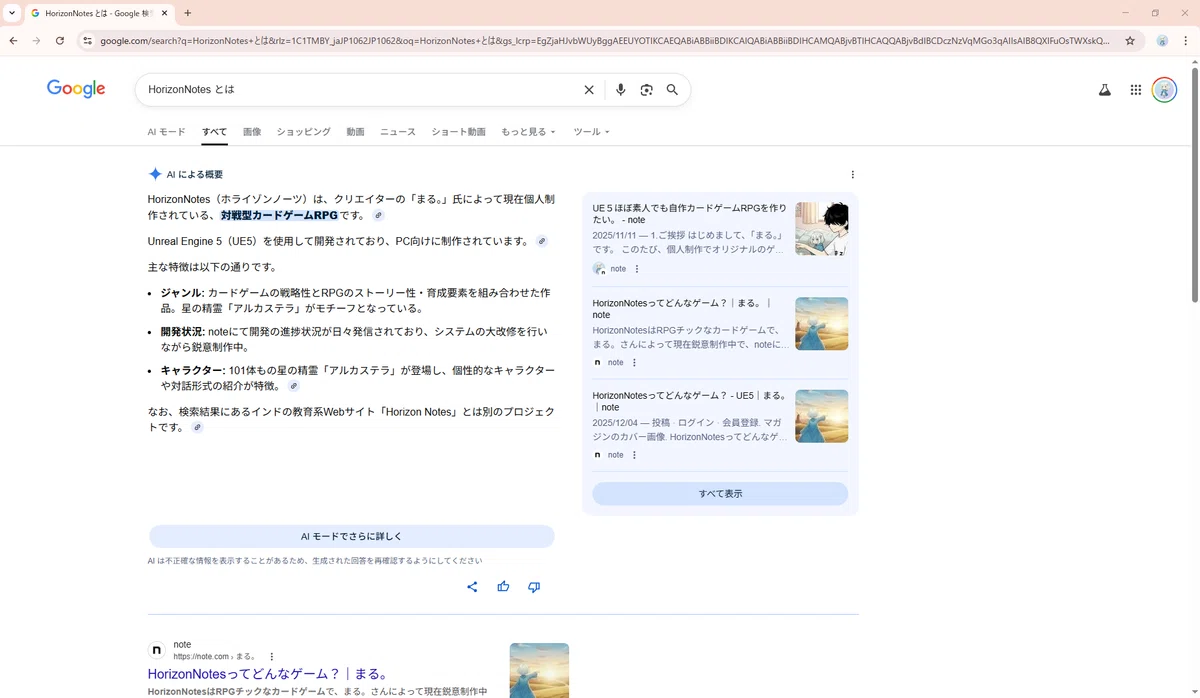The image size is (1200, 698).
Task: Open options for third note source card
Action: click(634, 455)
